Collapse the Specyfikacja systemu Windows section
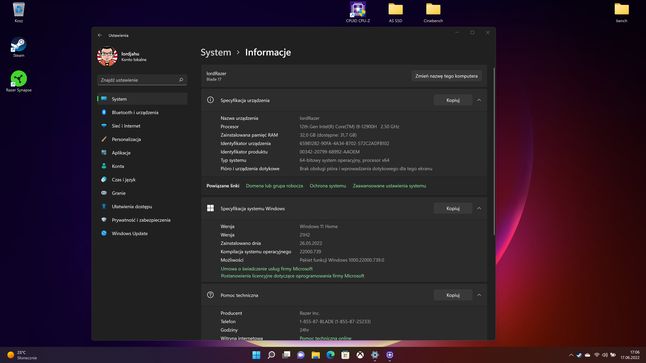646x363 pixels. pyautogui.click(x=479, y=208)
